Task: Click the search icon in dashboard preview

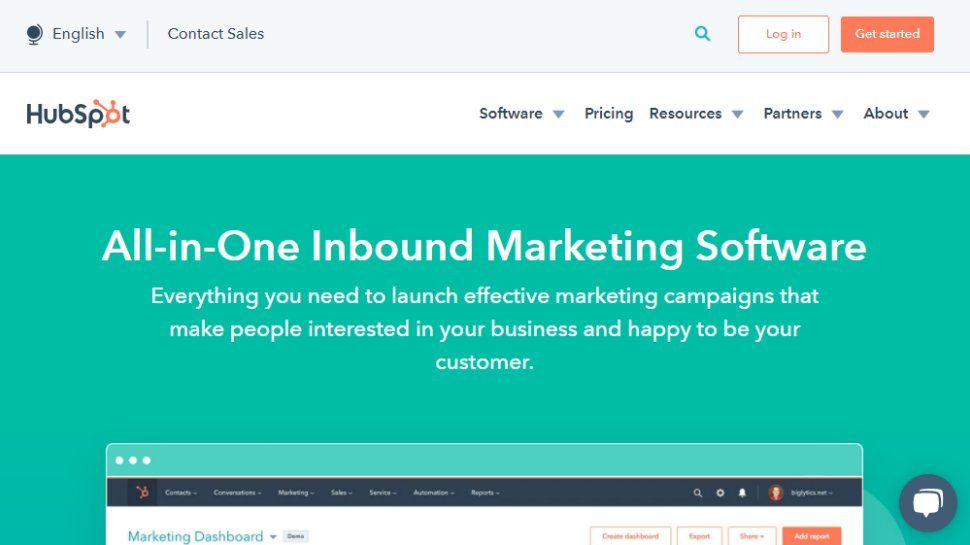Action: pos(698,493)
